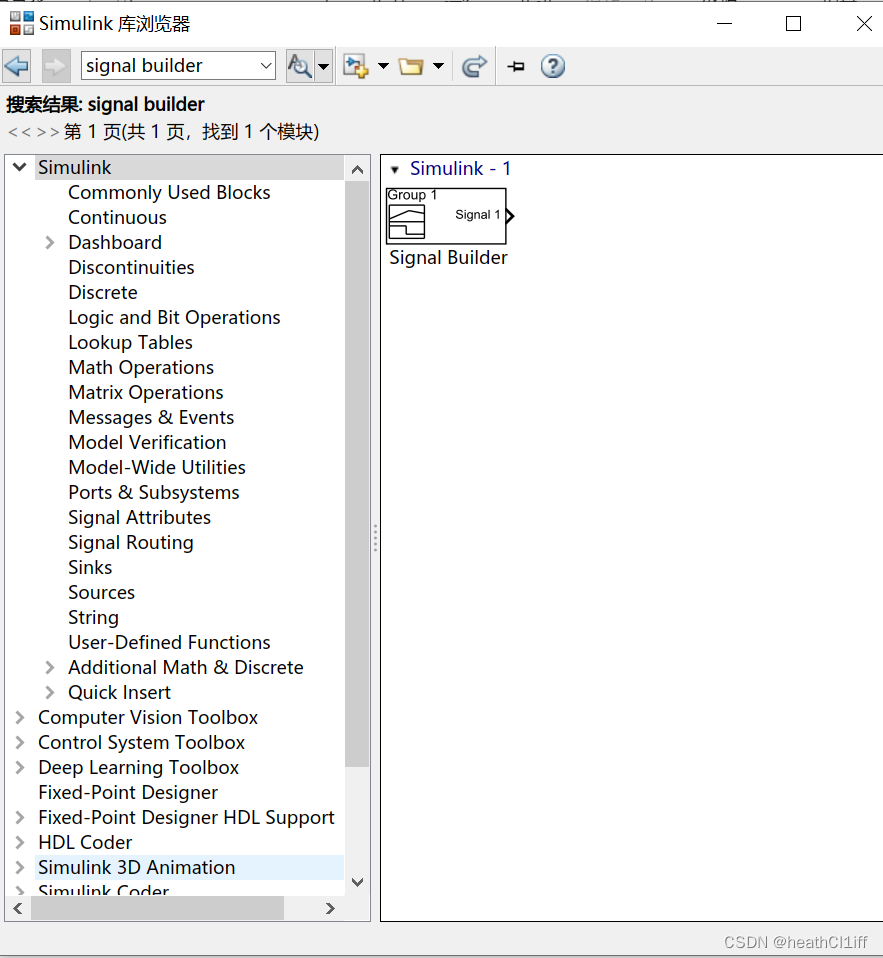This screenshot has width=883, height=958.
Task: Toggle the search options arrow
Action: click(322, 66)
